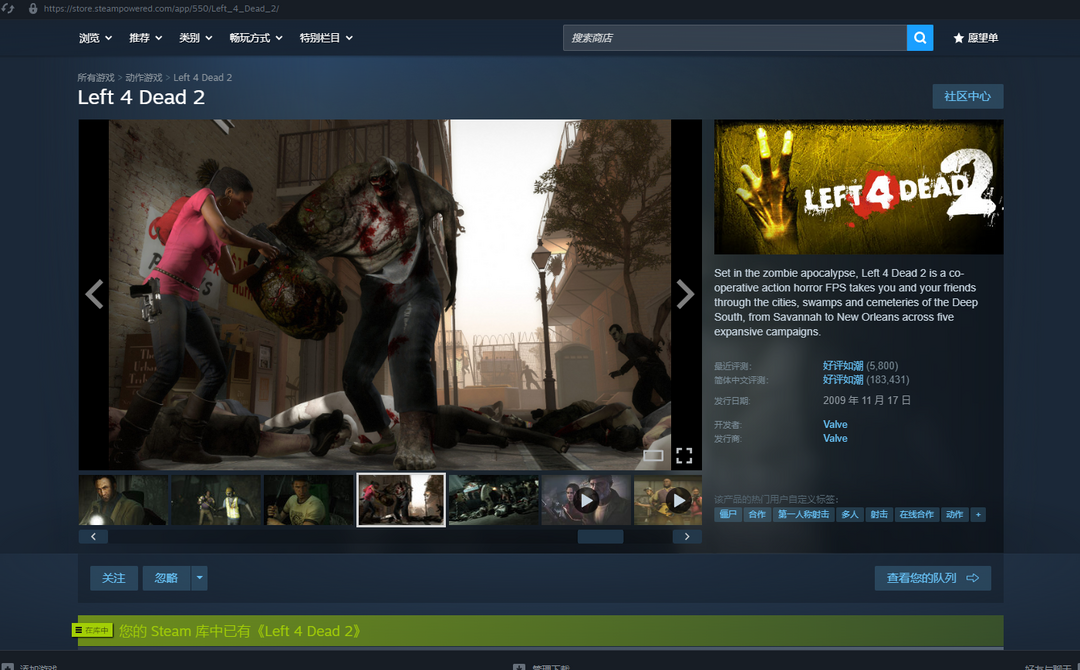Select the 在线合作 tag
Image resolution: width=1080 pixels, height=670 pixels.
[917, 514]
